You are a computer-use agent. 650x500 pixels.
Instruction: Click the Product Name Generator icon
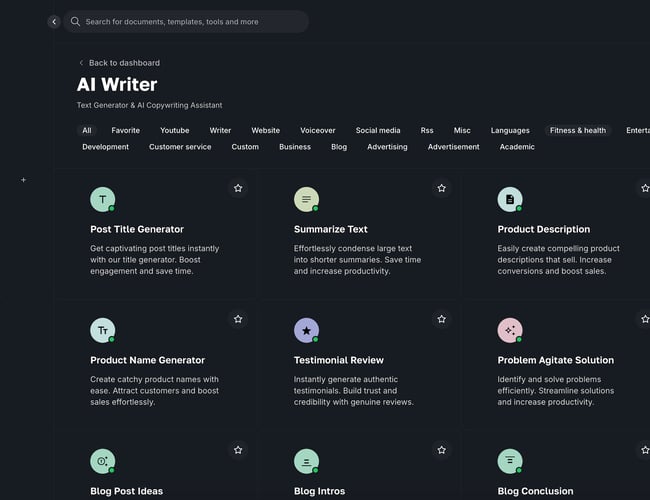pos(102,330)
